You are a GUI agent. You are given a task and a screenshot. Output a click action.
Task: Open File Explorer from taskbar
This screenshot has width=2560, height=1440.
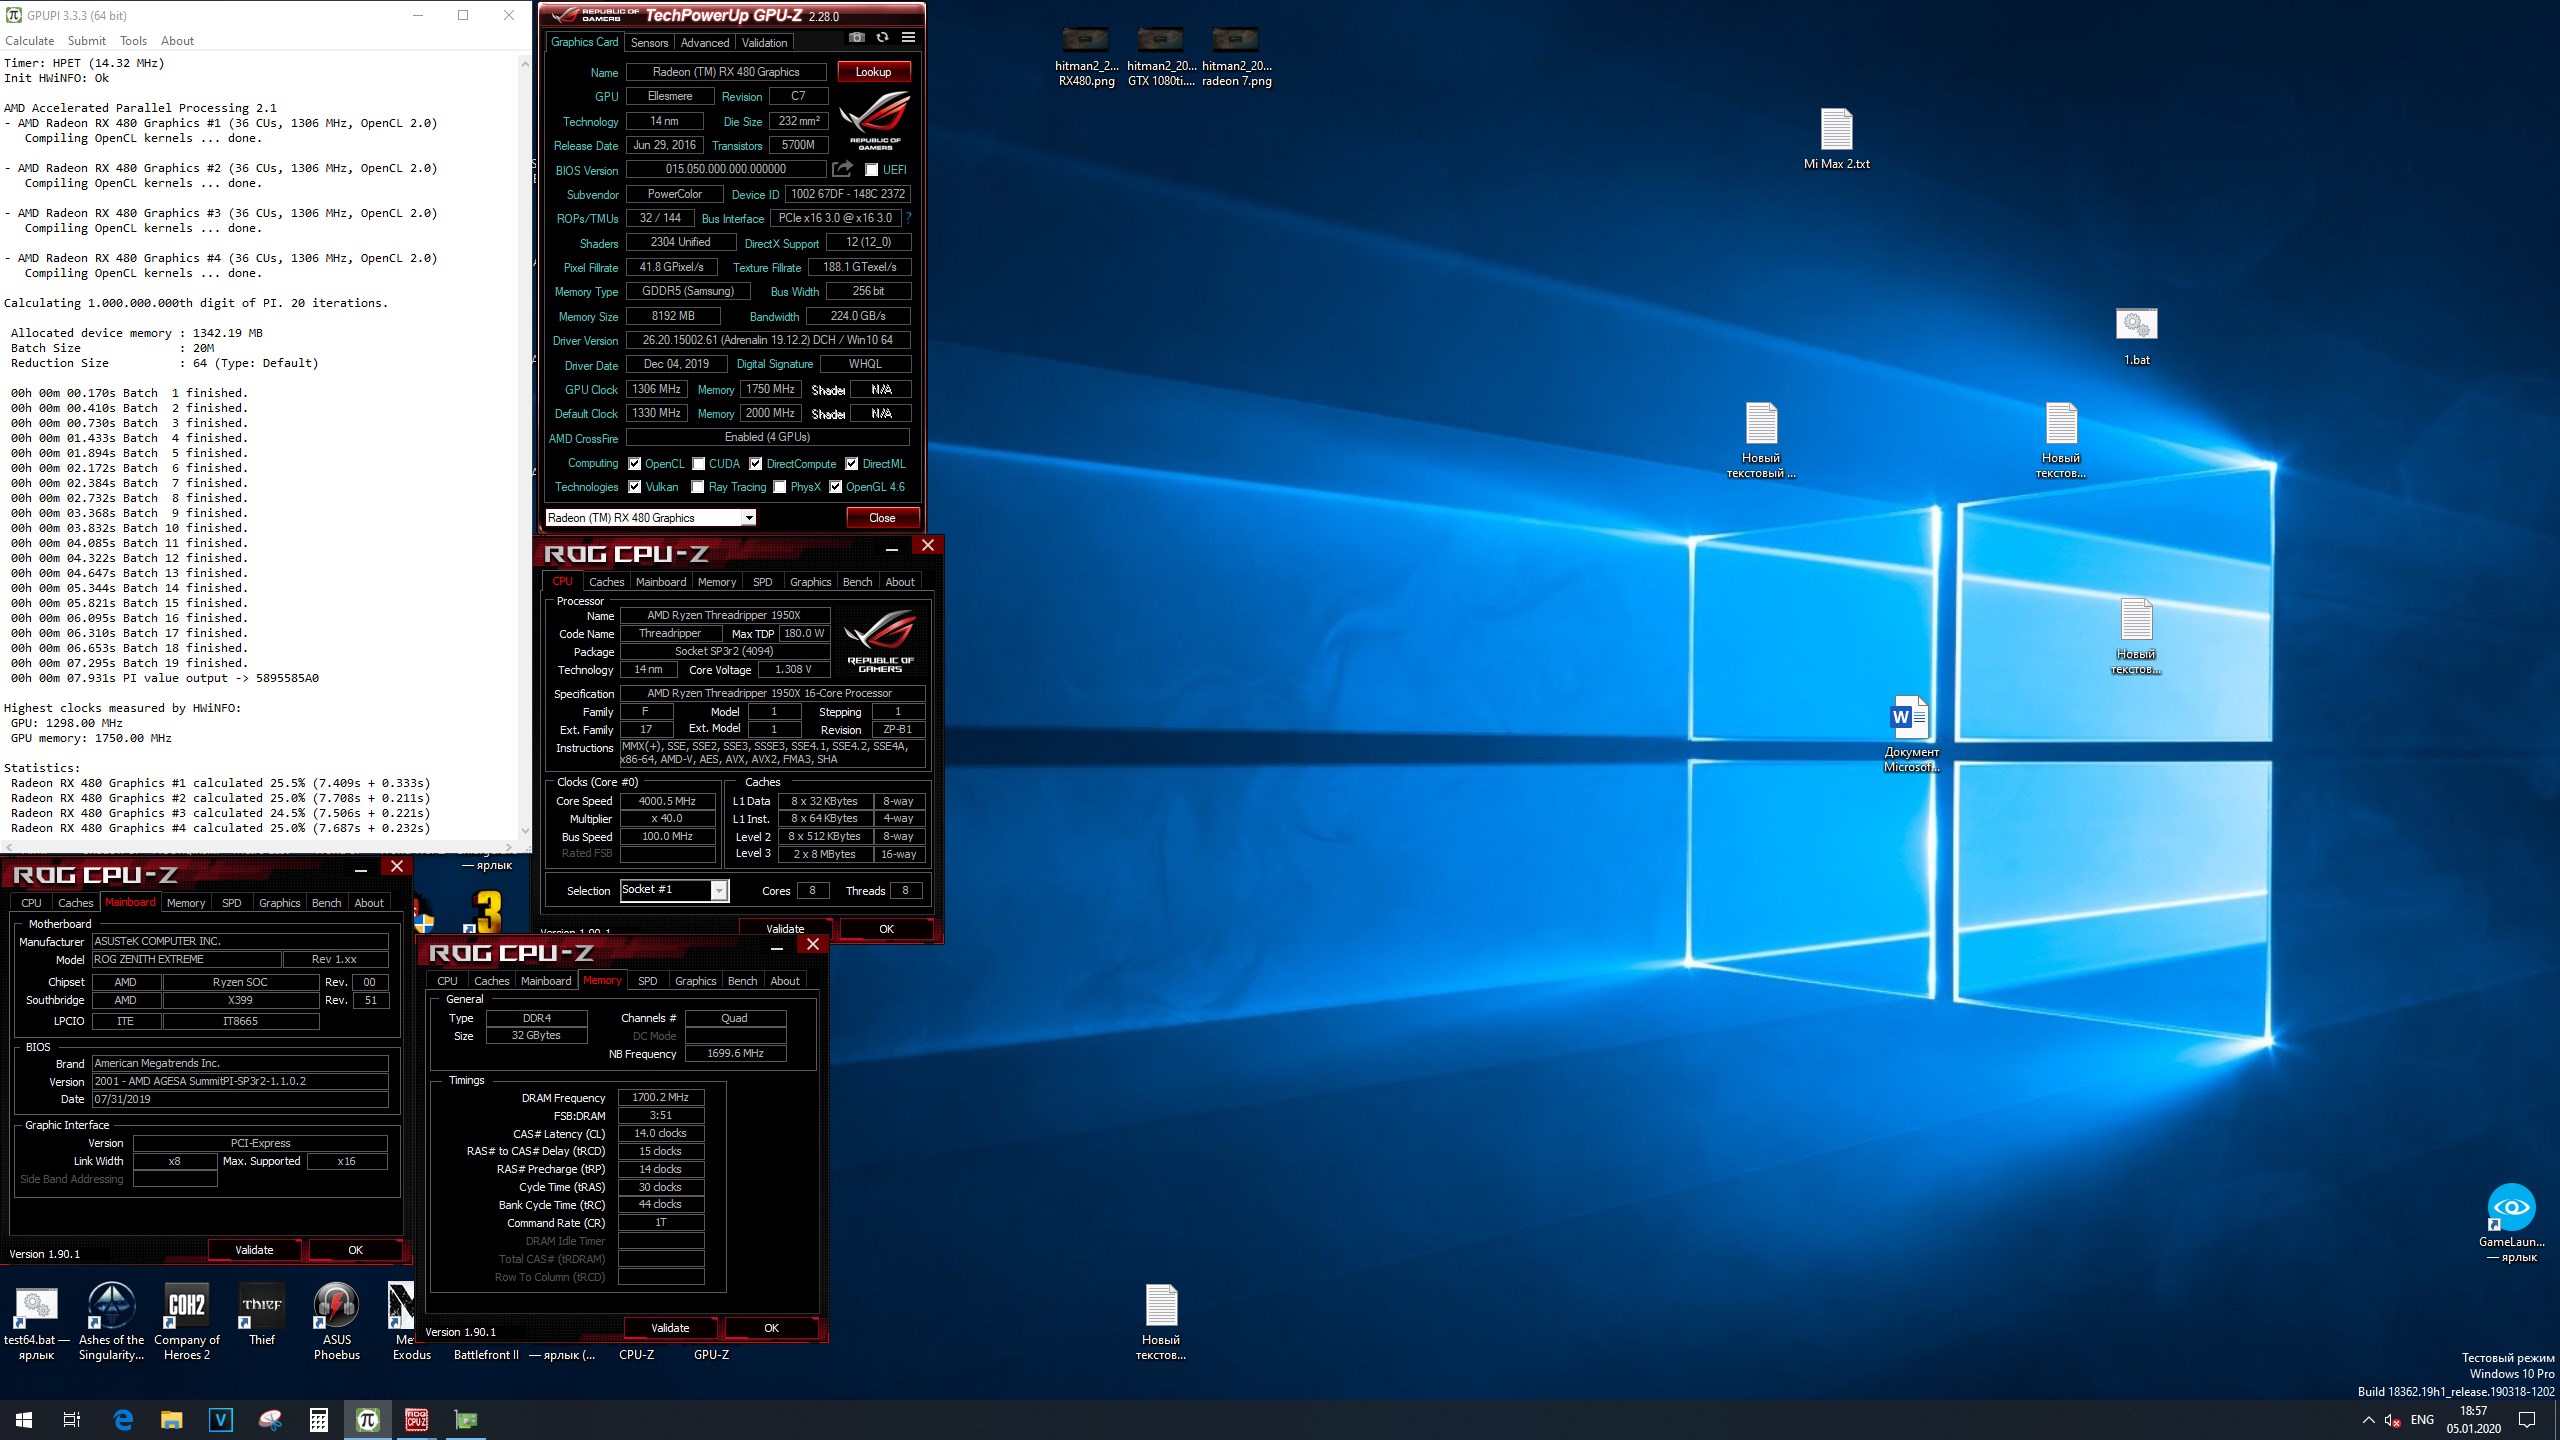(x=172, y=1419)
